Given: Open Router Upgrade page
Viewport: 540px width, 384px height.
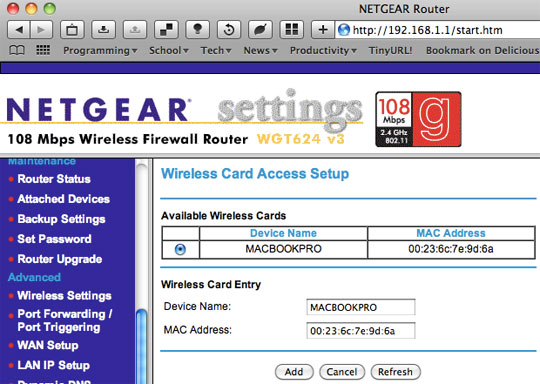Looking at the screenshot, I should tap(60, 259).
